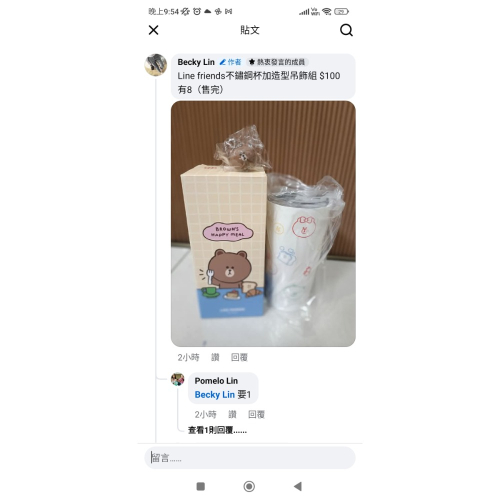
Task: Reply to Pomelo Lin's comment via 回覆
Action: tap(256, 414)
